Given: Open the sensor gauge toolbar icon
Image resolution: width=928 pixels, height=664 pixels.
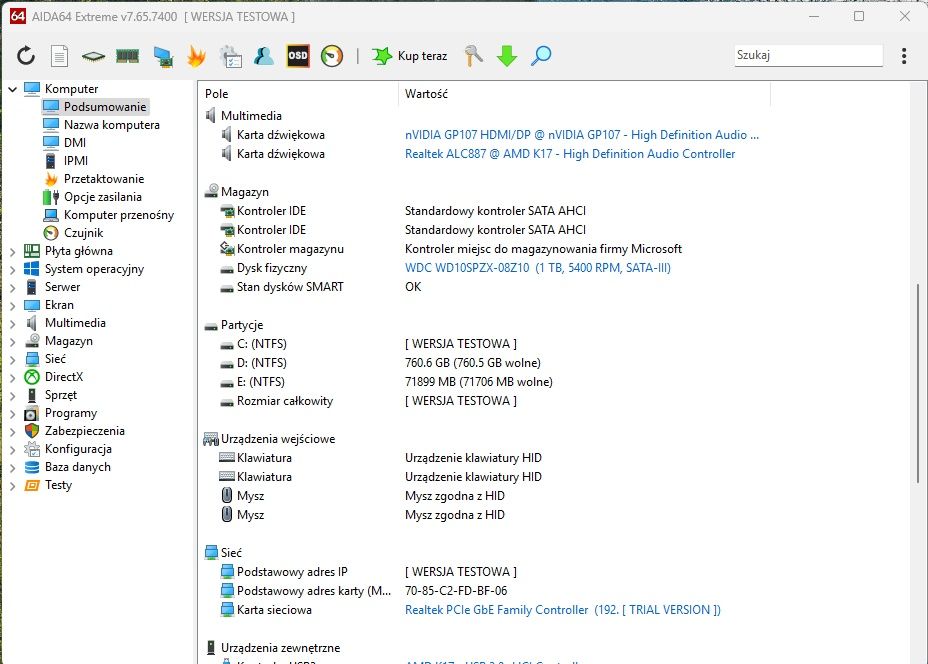Looking at the screenshot, I should pos(332,56).
